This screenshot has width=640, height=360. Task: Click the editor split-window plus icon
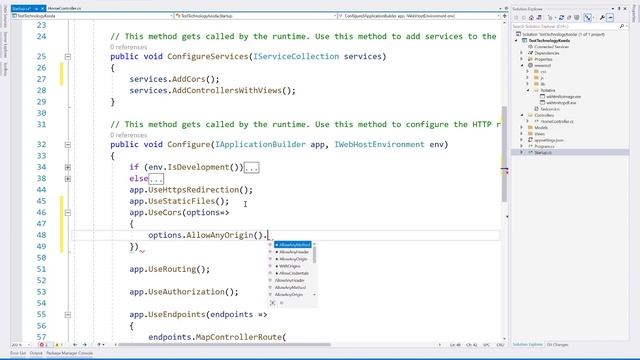point(504,16)
